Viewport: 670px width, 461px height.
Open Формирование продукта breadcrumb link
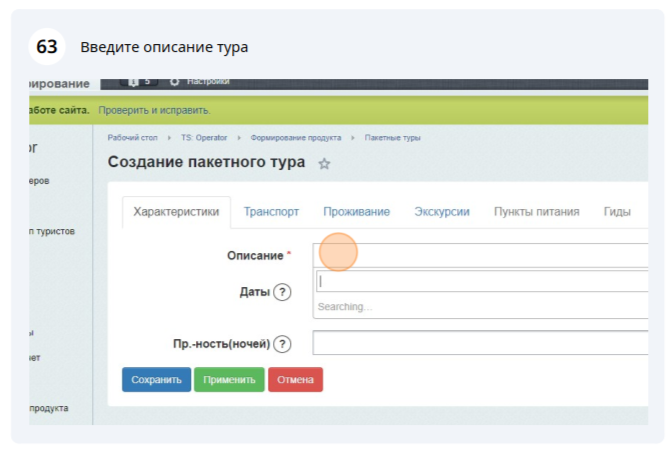[296, 138]
